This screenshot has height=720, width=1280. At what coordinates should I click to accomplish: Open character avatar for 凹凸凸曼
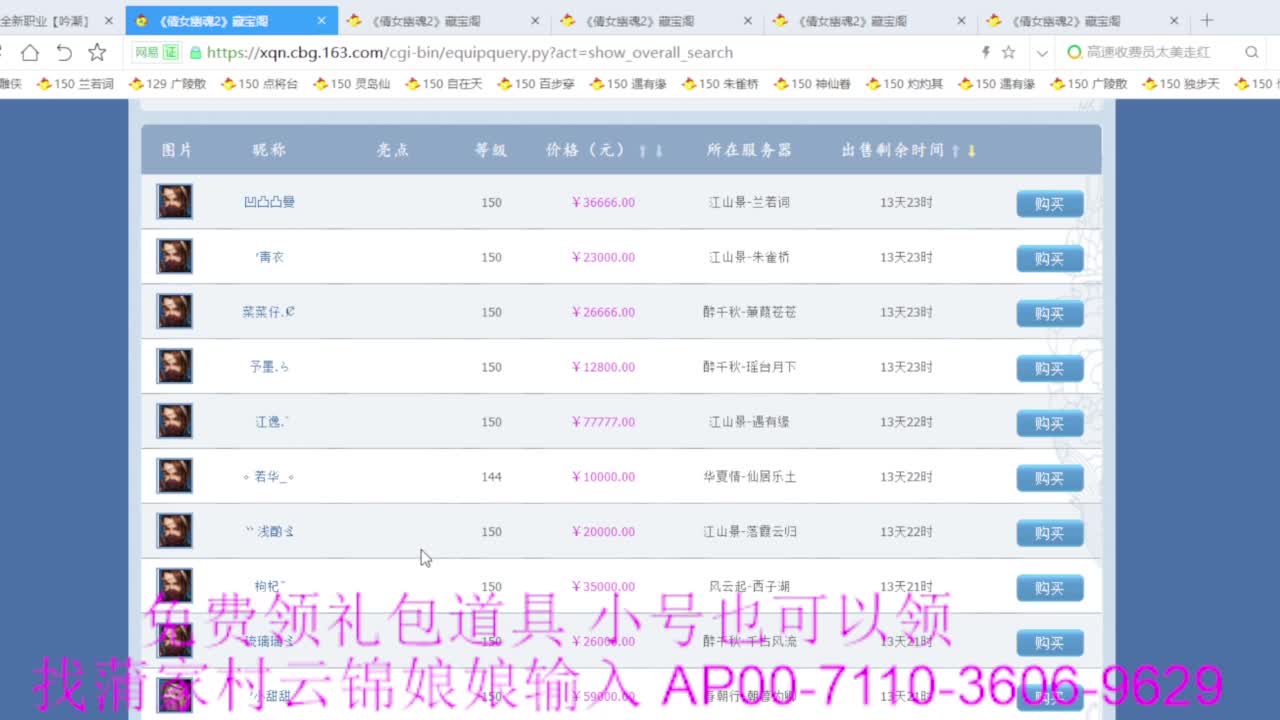click(x=174, y=201)
